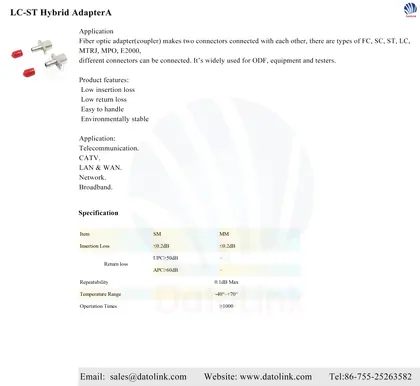Click the Return loss row label

tap(116, 264)
